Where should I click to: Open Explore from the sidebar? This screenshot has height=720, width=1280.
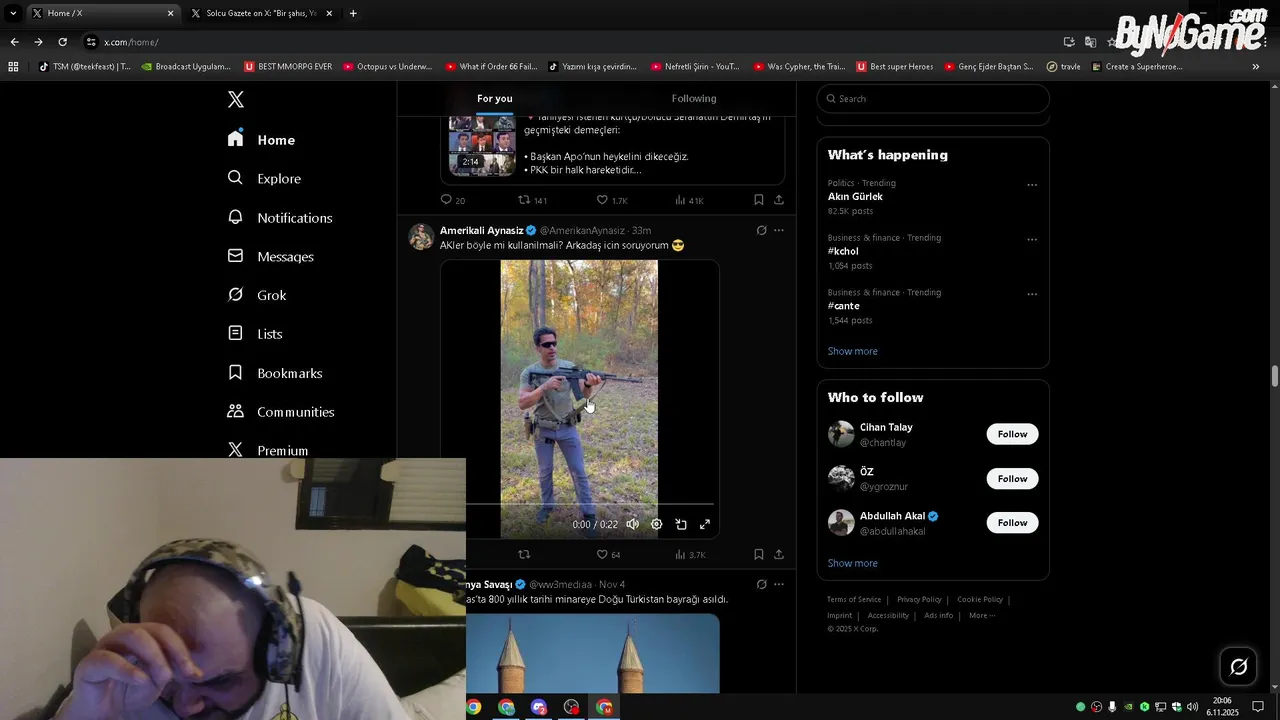coord(264,178)
